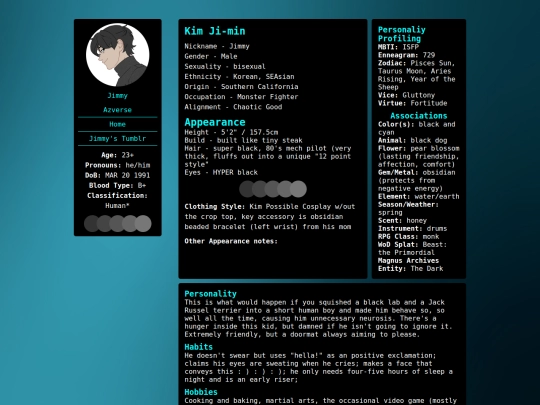The width and height of the screenshot is (540, 405).
Task: Click the 'Vice: Gluttony' entry
Action: pyautogui.click(x=406, y=95)
